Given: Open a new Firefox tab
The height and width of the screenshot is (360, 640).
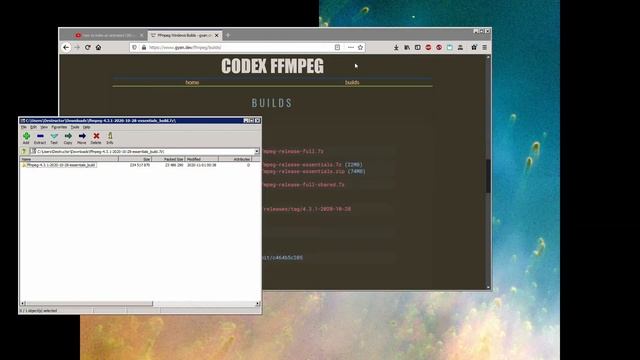Looking at the screenshot, I should tap(228, 36).
